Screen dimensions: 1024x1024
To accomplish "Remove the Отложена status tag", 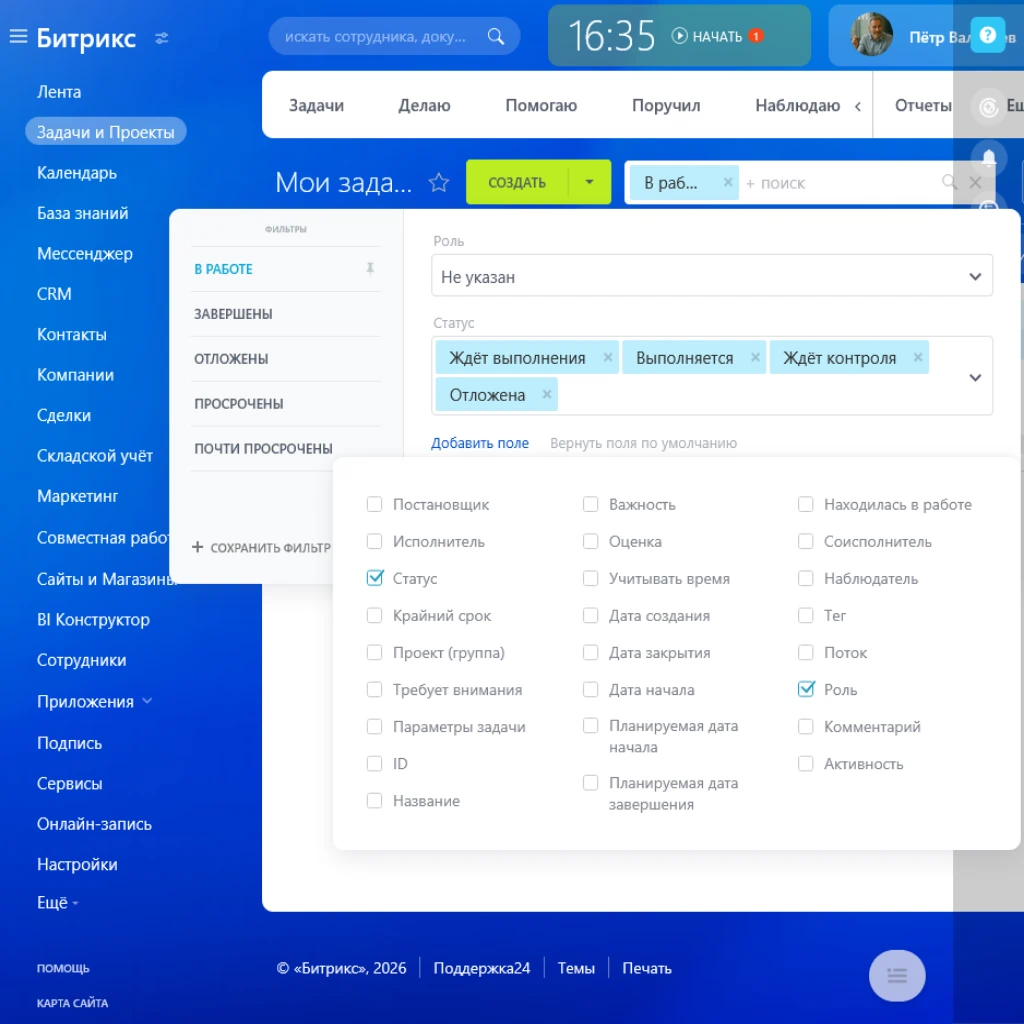I will (546, 395).
